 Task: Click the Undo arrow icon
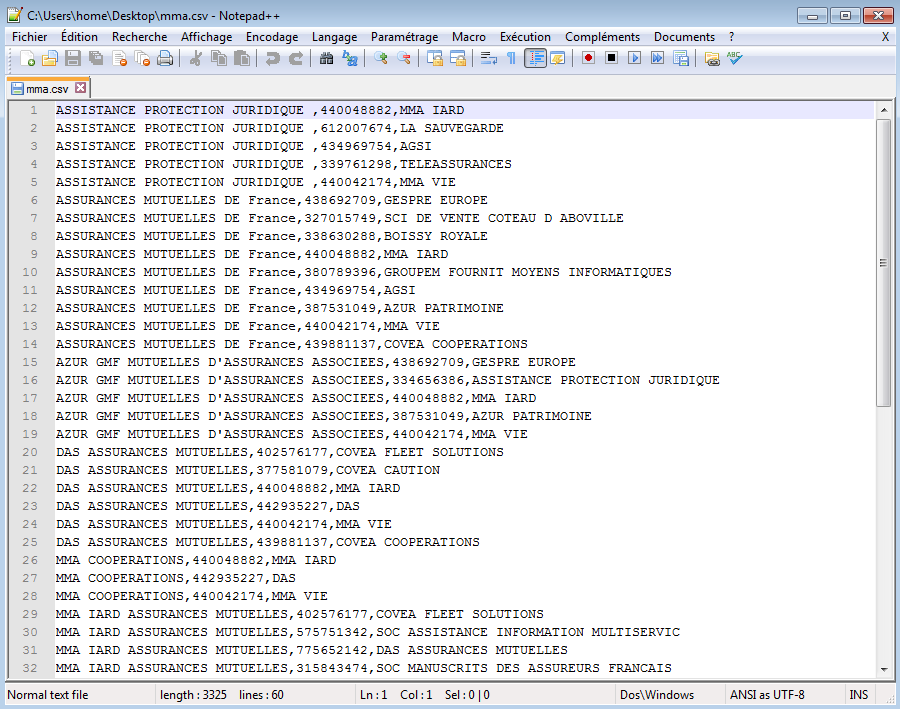273,59
